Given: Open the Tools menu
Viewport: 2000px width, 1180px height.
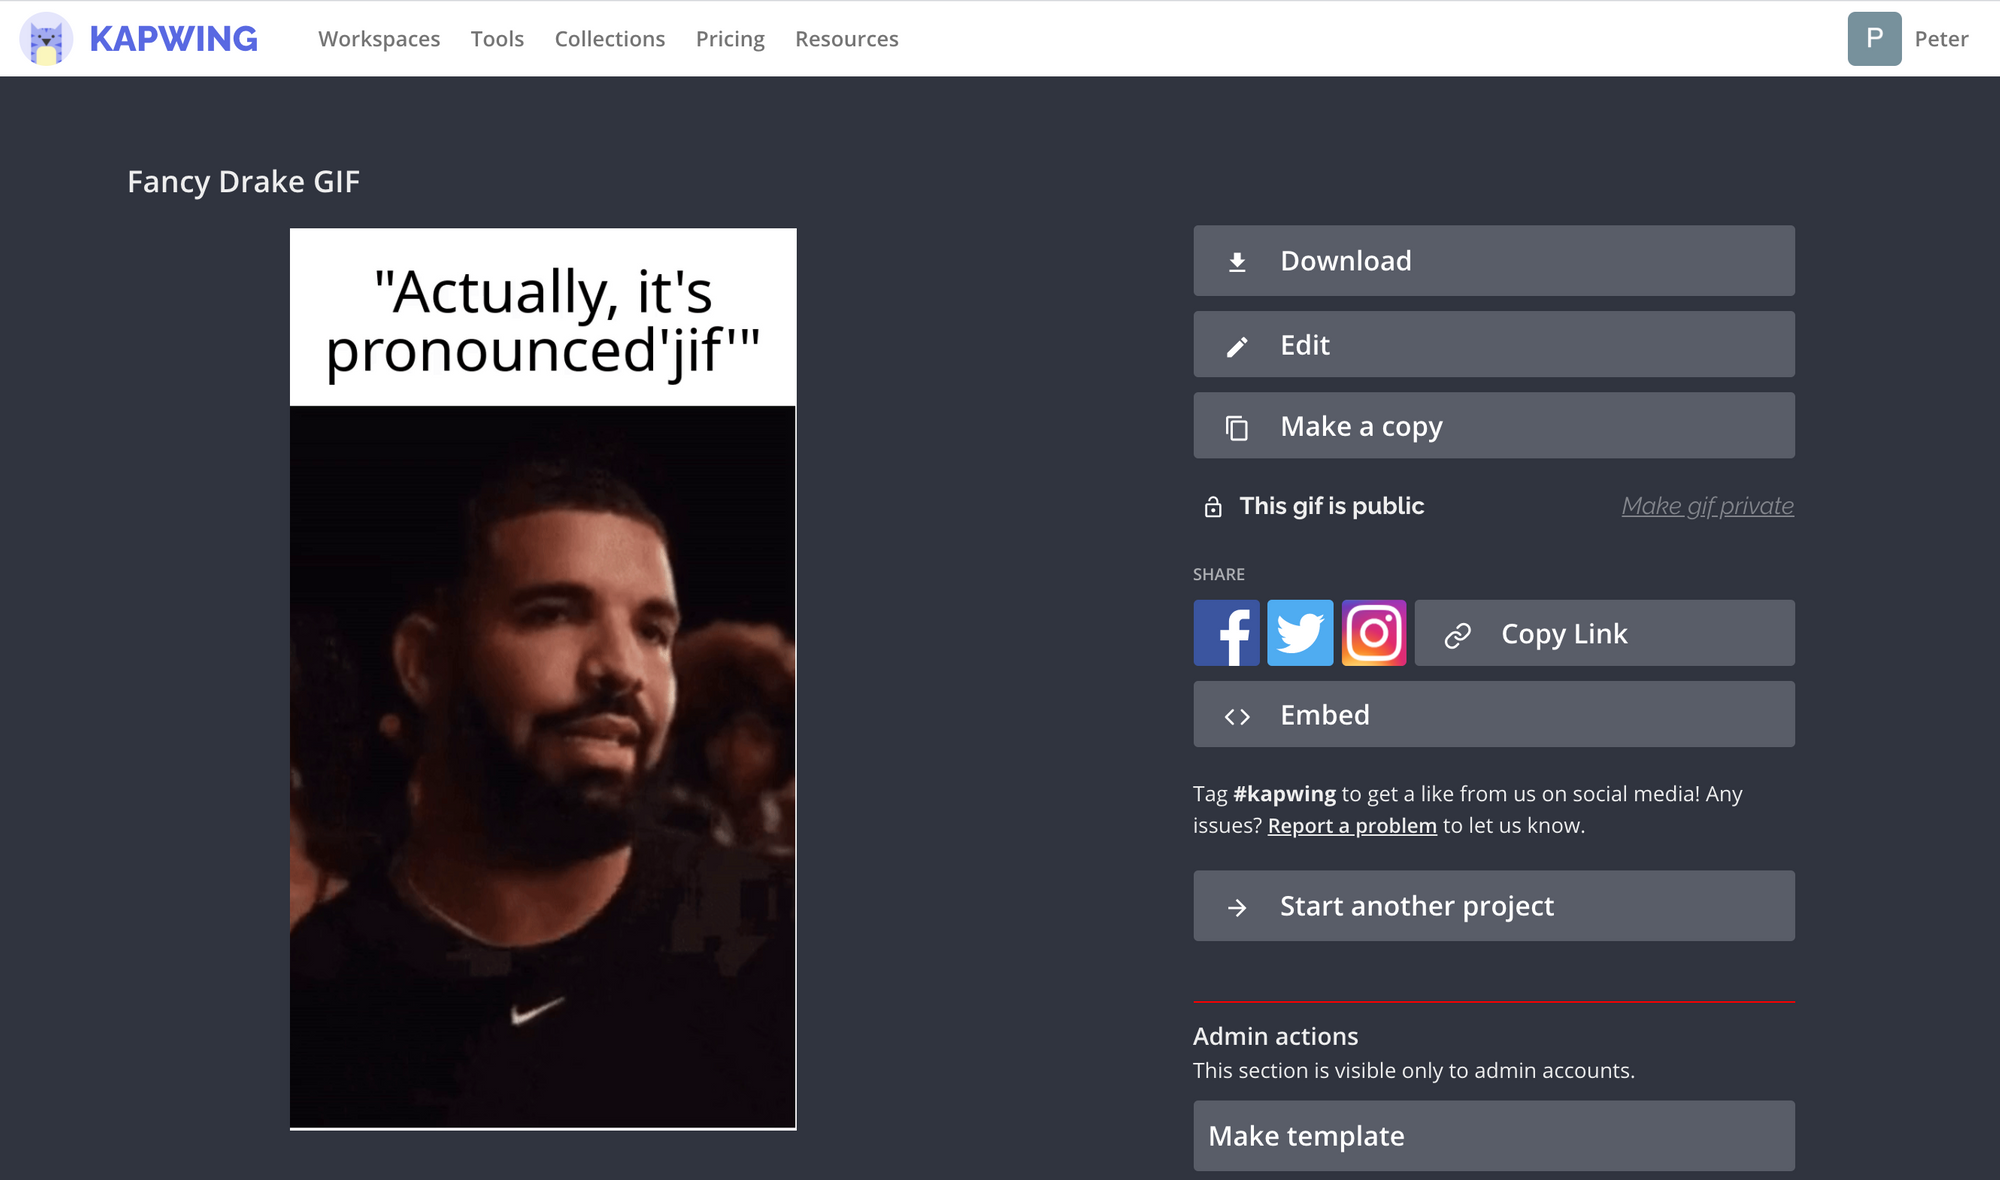Looking at the screenshot, I should click(497, 39).
